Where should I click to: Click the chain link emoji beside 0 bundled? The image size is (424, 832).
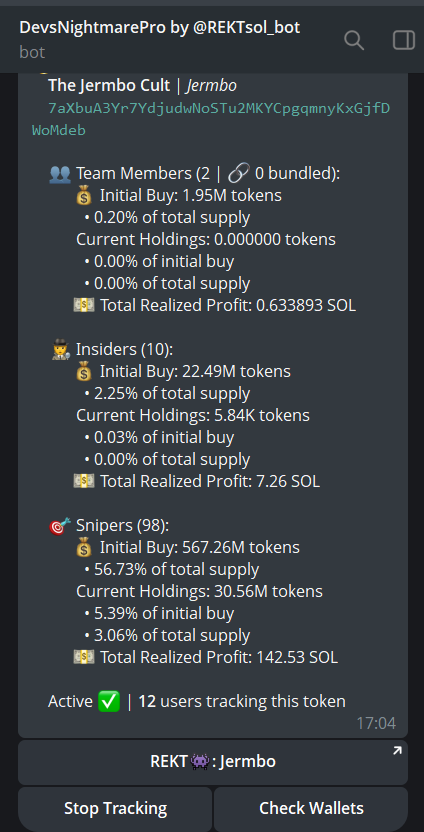click(x=239, y=174)
